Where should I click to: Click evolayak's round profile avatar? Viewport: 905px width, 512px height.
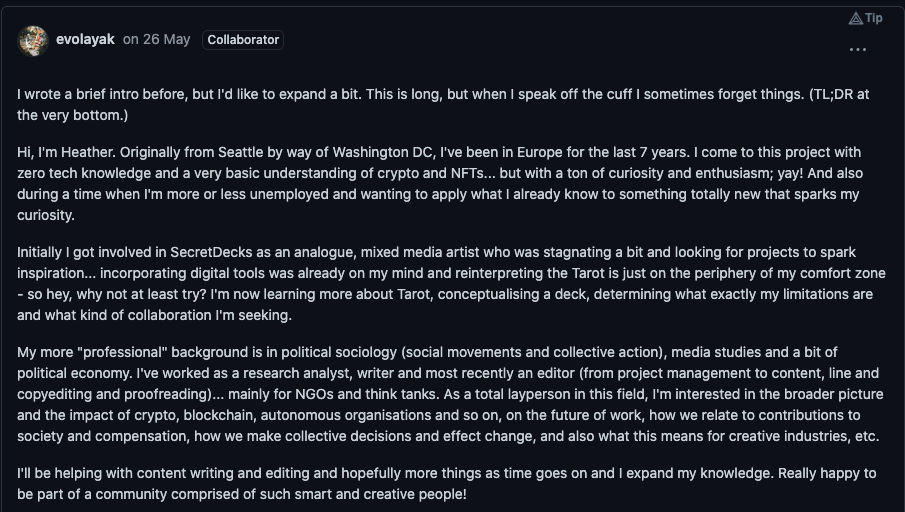pos(33,40)
